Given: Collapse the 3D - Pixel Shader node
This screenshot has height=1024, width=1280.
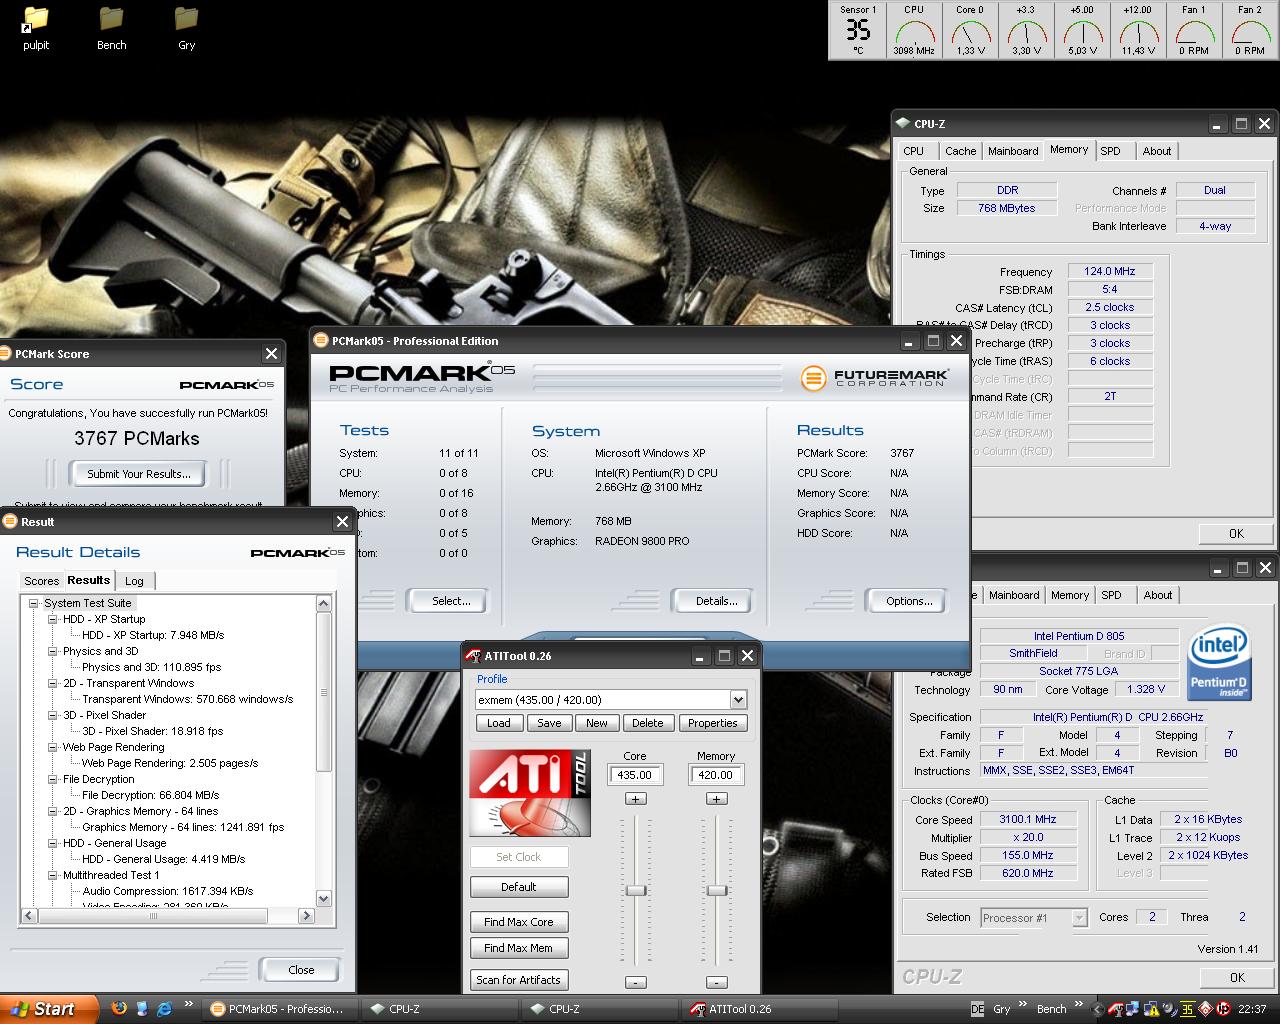Looking at the screenshot, I should coord(53,715).
